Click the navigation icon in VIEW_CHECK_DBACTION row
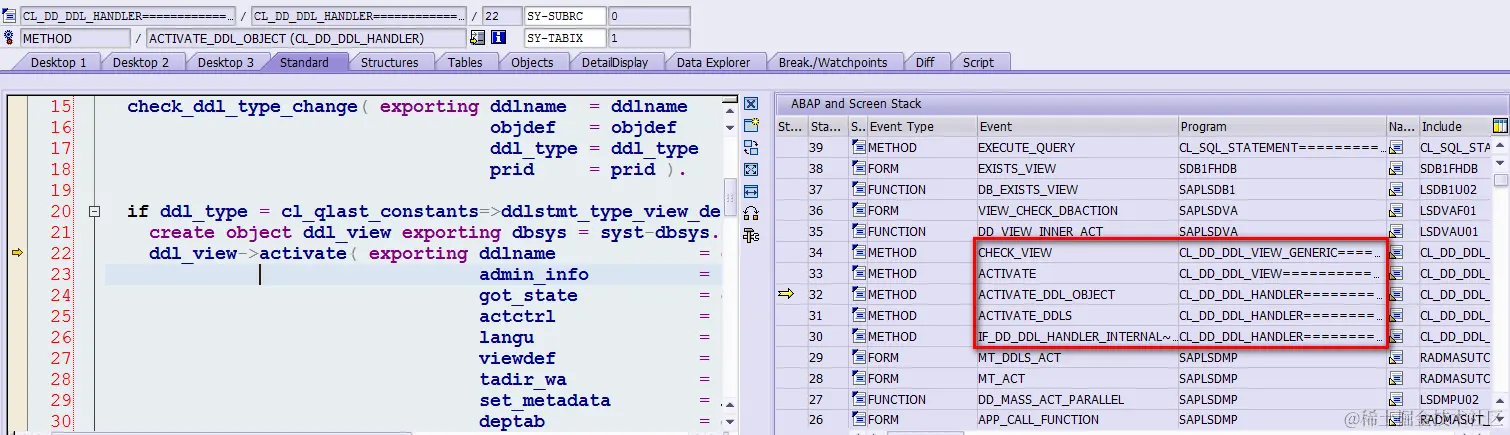1510x435 pixels. tap(1395, 211)
